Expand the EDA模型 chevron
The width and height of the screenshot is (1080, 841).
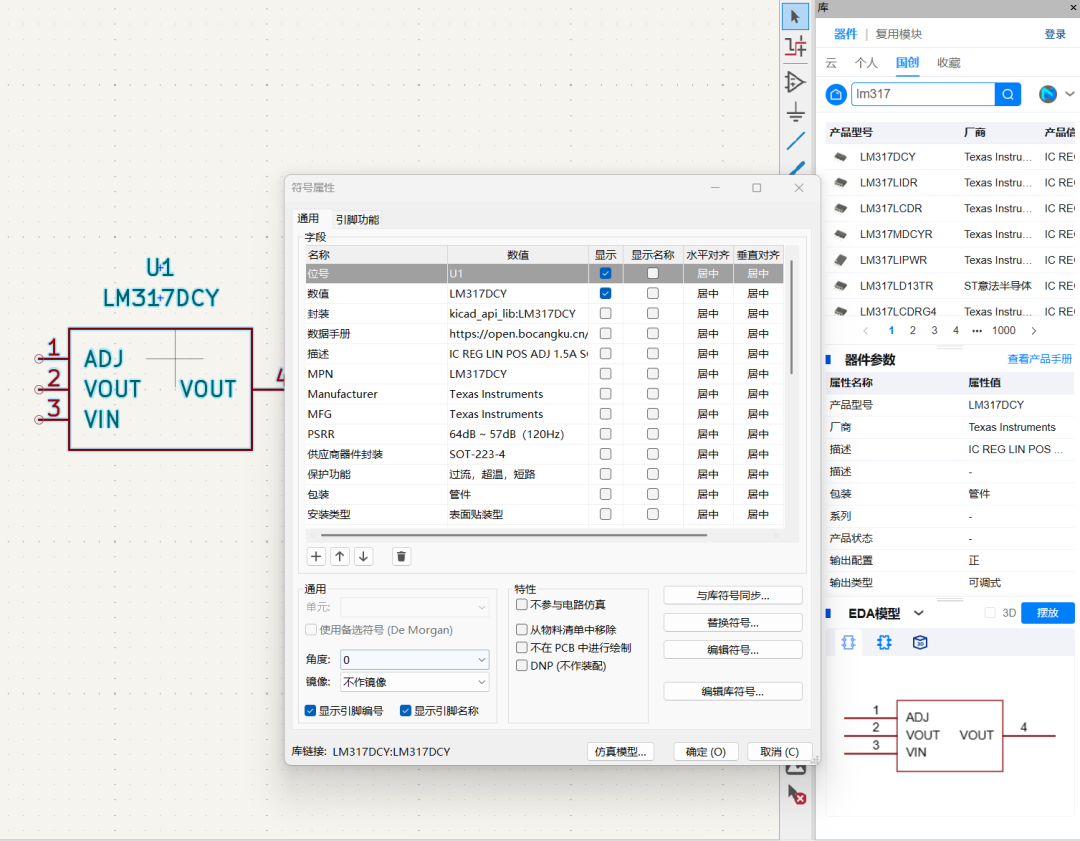[919, 613]
